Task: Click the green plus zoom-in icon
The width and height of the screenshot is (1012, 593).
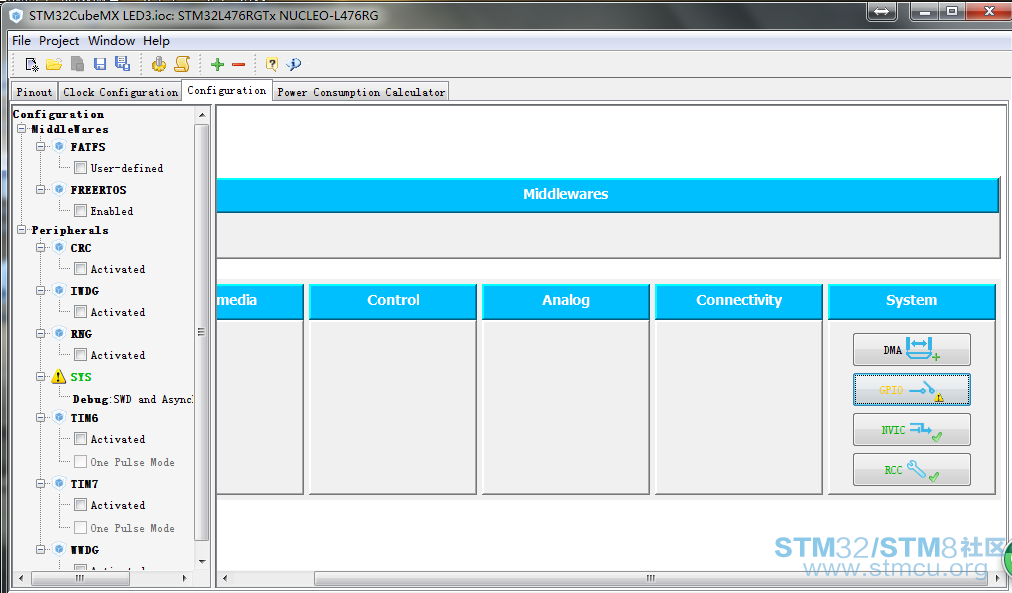Action: 218,64
